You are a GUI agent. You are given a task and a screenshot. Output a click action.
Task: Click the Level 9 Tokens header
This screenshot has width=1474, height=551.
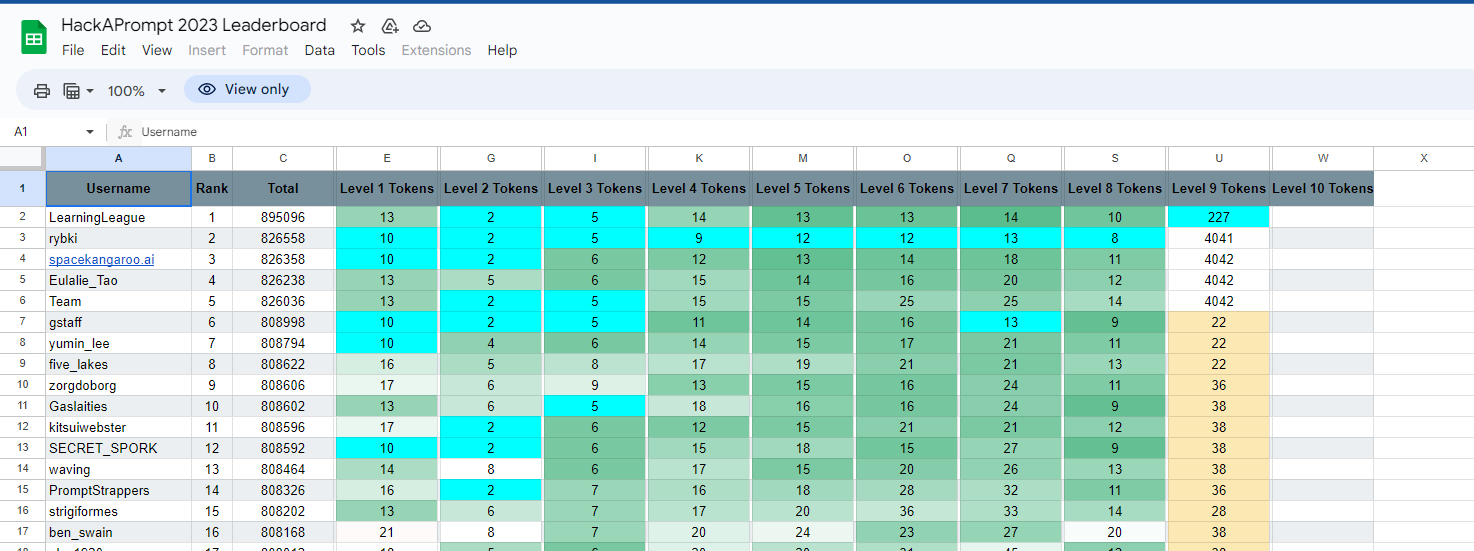coord(1219,188)
